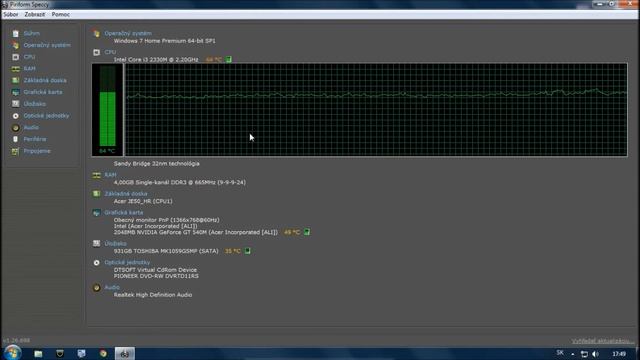Screen dimensions: 640x360
Task: Click 'Intel Core i3 2330M @ 2.20GHz' text
Action: 156,60
